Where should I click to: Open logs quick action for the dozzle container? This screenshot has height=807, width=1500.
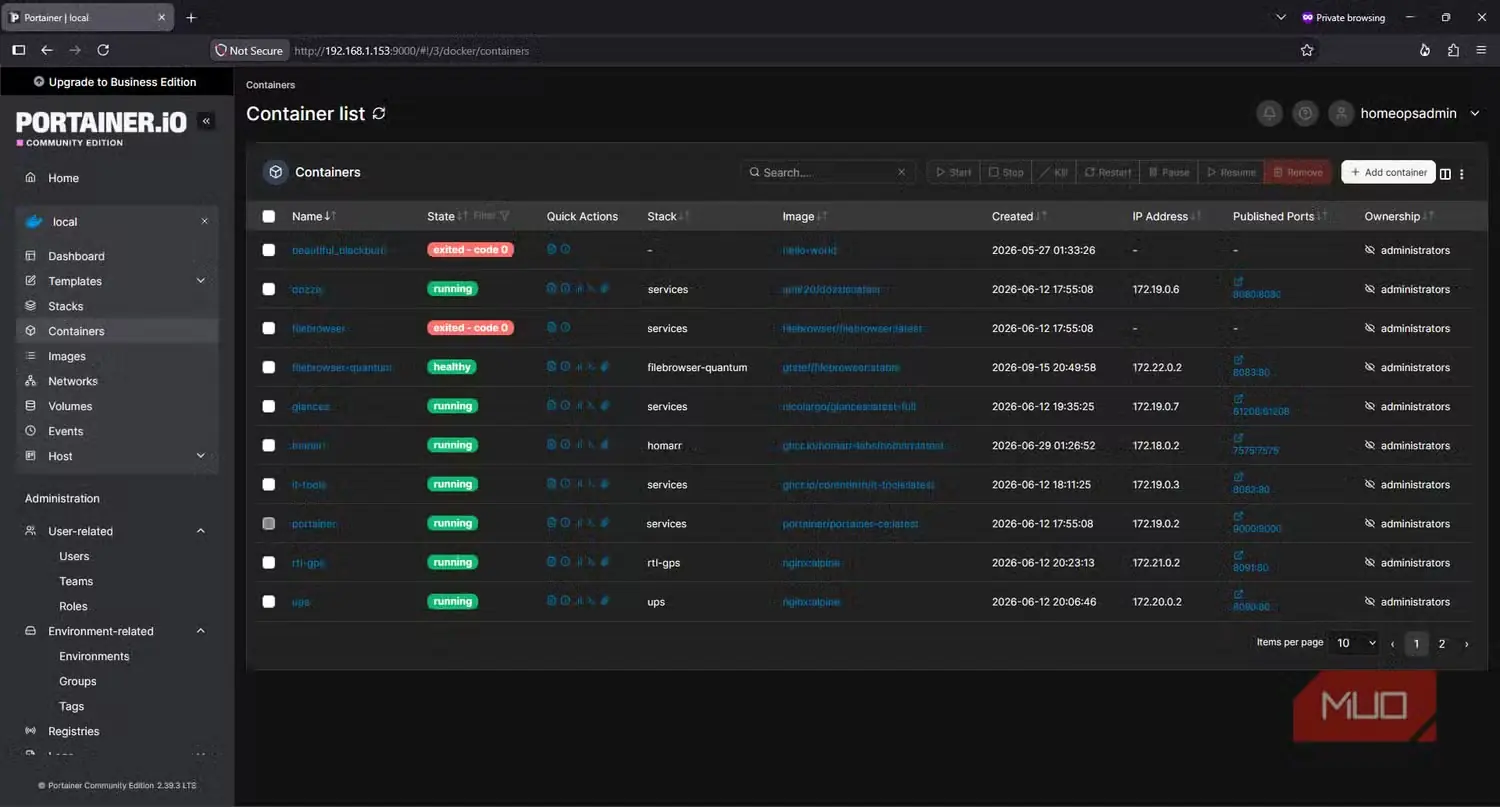coord(551,288)
